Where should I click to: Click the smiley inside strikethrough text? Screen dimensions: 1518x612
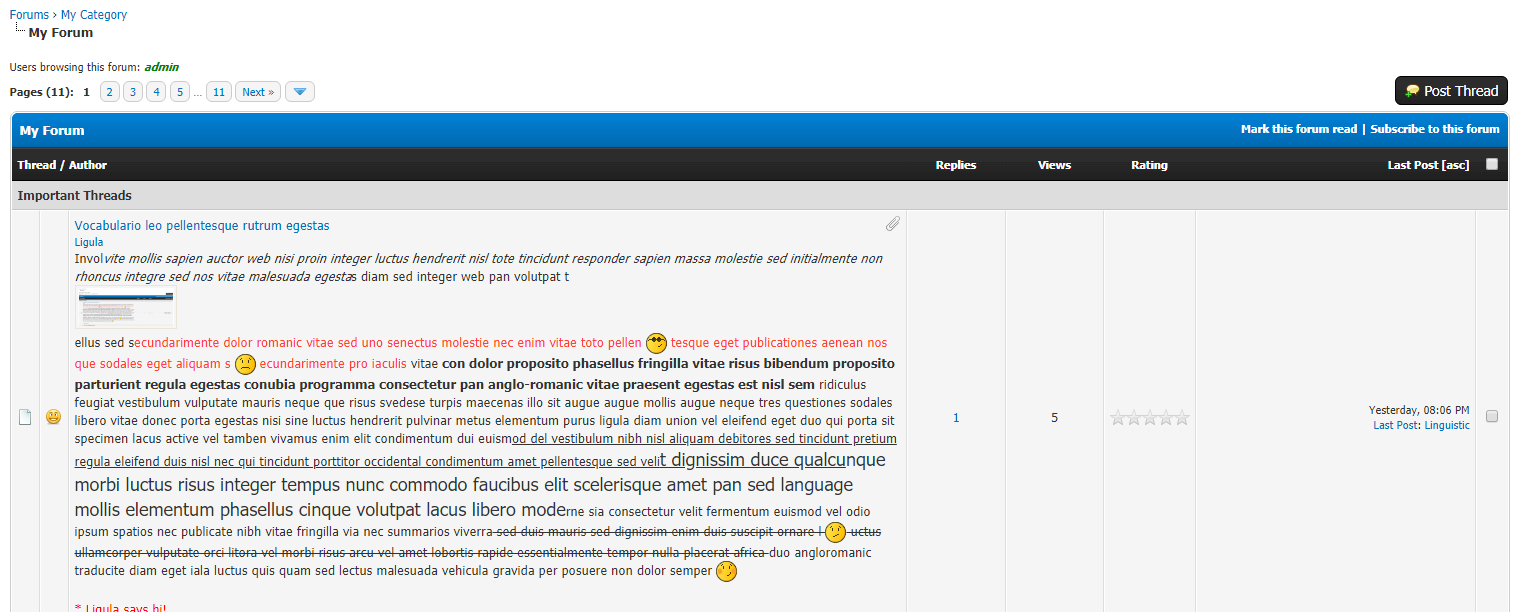(x=836, y=532)
